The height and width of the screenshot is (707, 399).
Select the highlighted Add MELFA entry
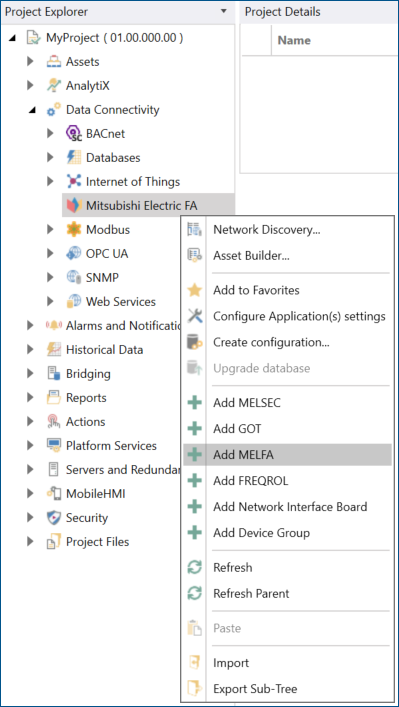tap(289, 454)
